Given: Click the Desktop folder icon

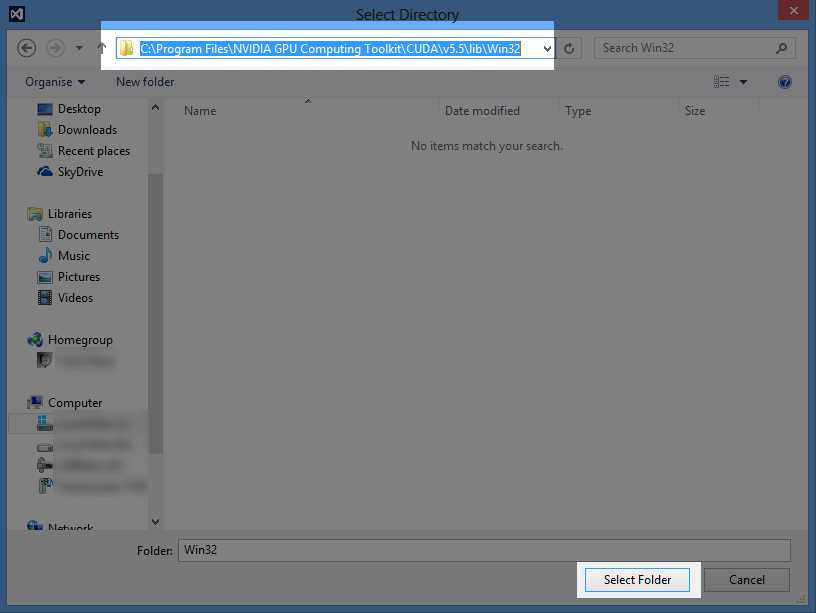Looking at the screenshot, I should [45, 109].
